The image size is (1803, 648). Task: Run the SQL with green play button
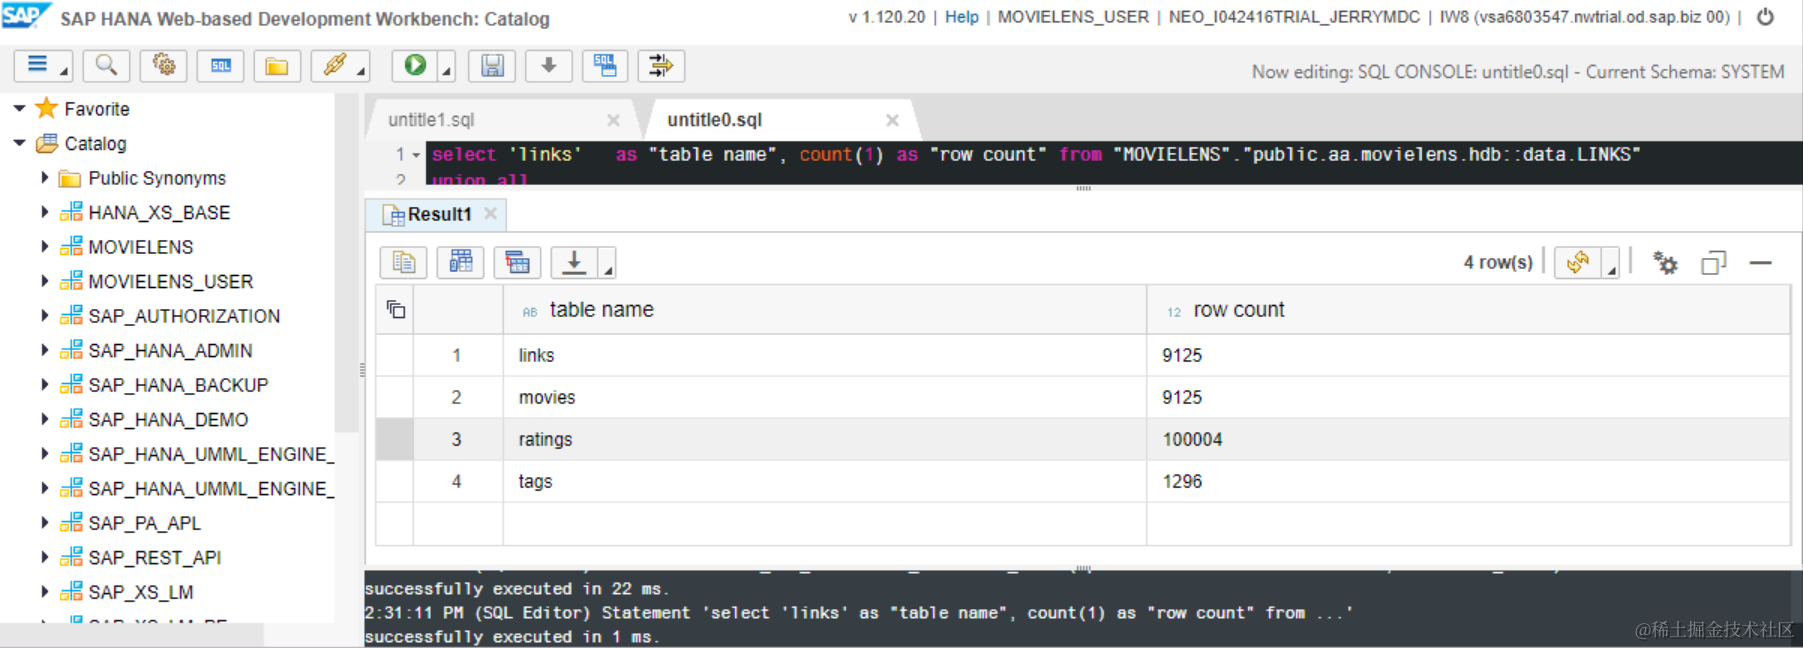(x=415, y=65)
